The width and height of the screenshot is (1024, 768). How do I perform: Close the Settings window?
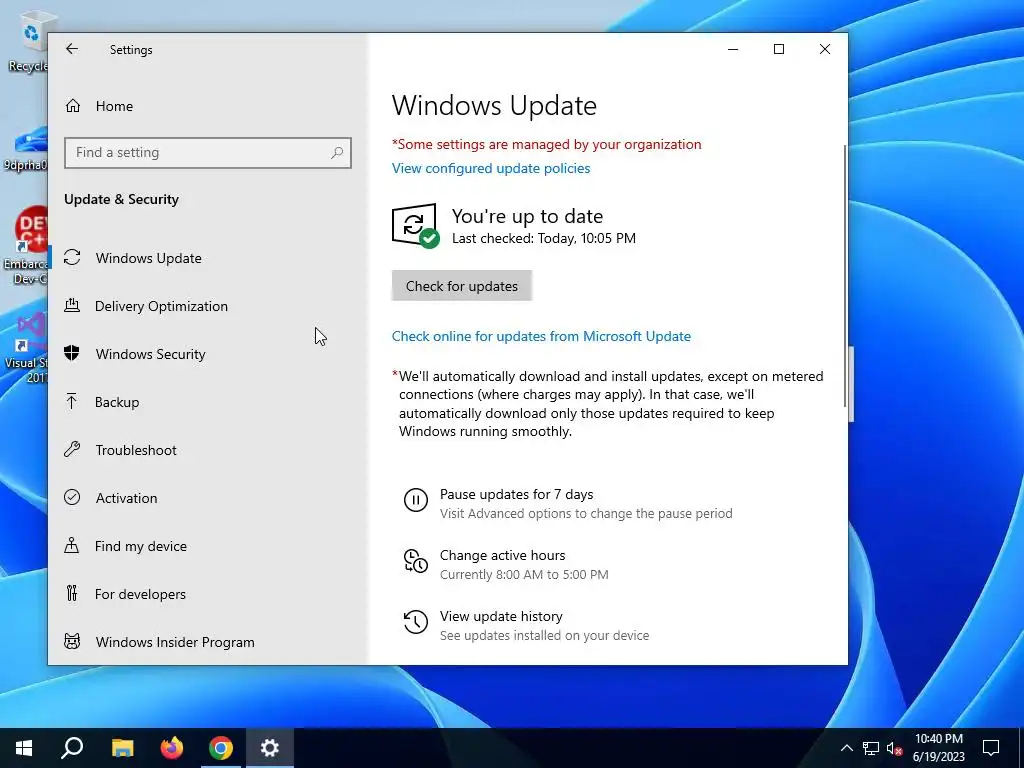tap(825, 49)
